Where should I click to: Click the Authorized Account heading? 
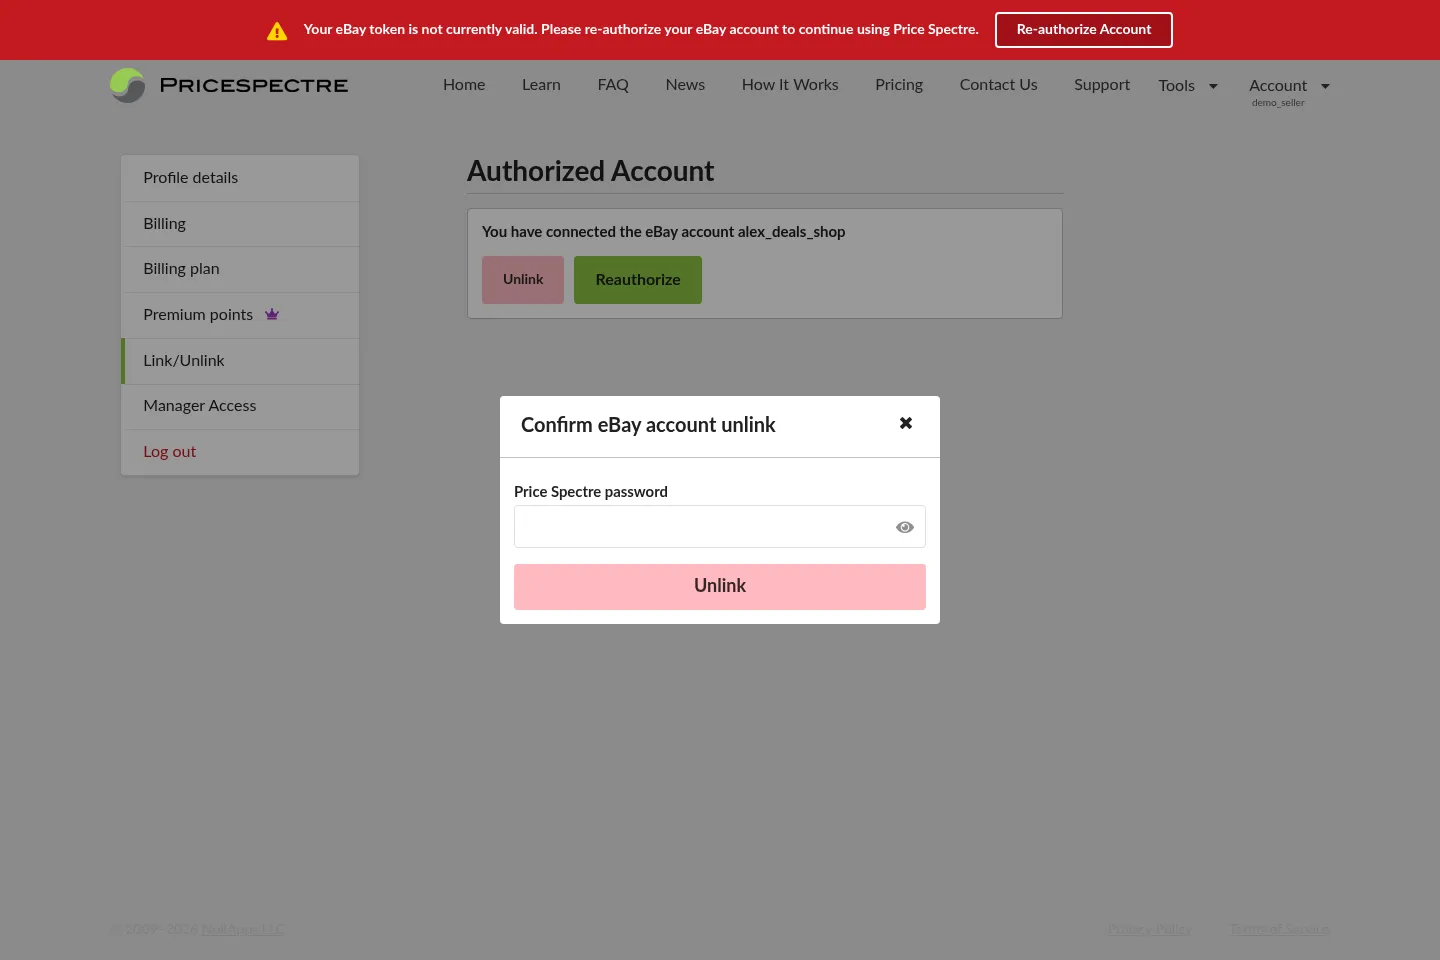[590, 171]
